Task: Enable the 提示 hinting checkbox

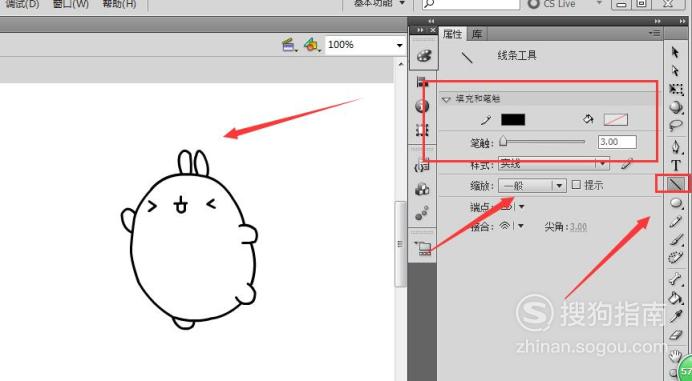Action: click(576, 185)
